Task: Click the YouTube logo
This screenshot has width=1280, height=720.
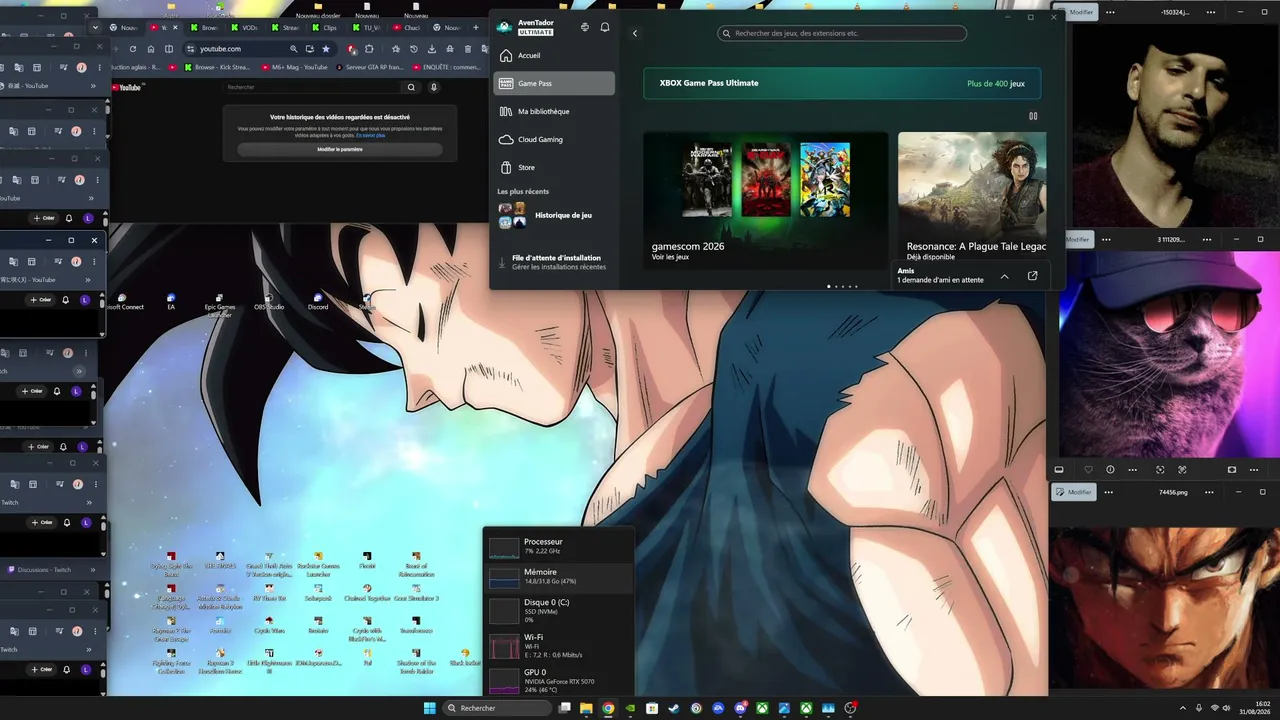Action: 128,87
